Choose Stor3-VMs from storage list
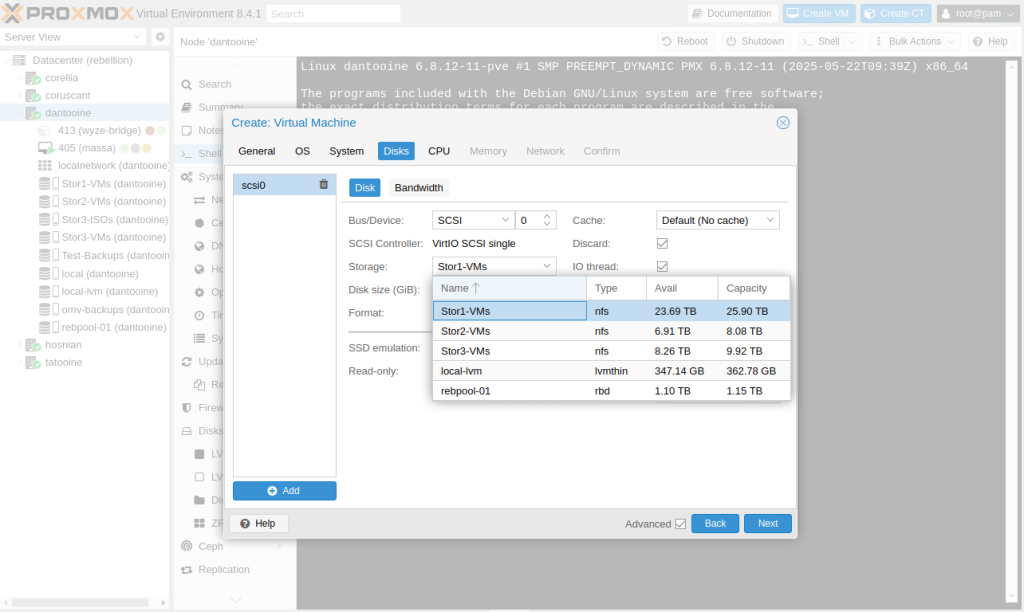This screenshot has height=612, width=1024. 611,351
